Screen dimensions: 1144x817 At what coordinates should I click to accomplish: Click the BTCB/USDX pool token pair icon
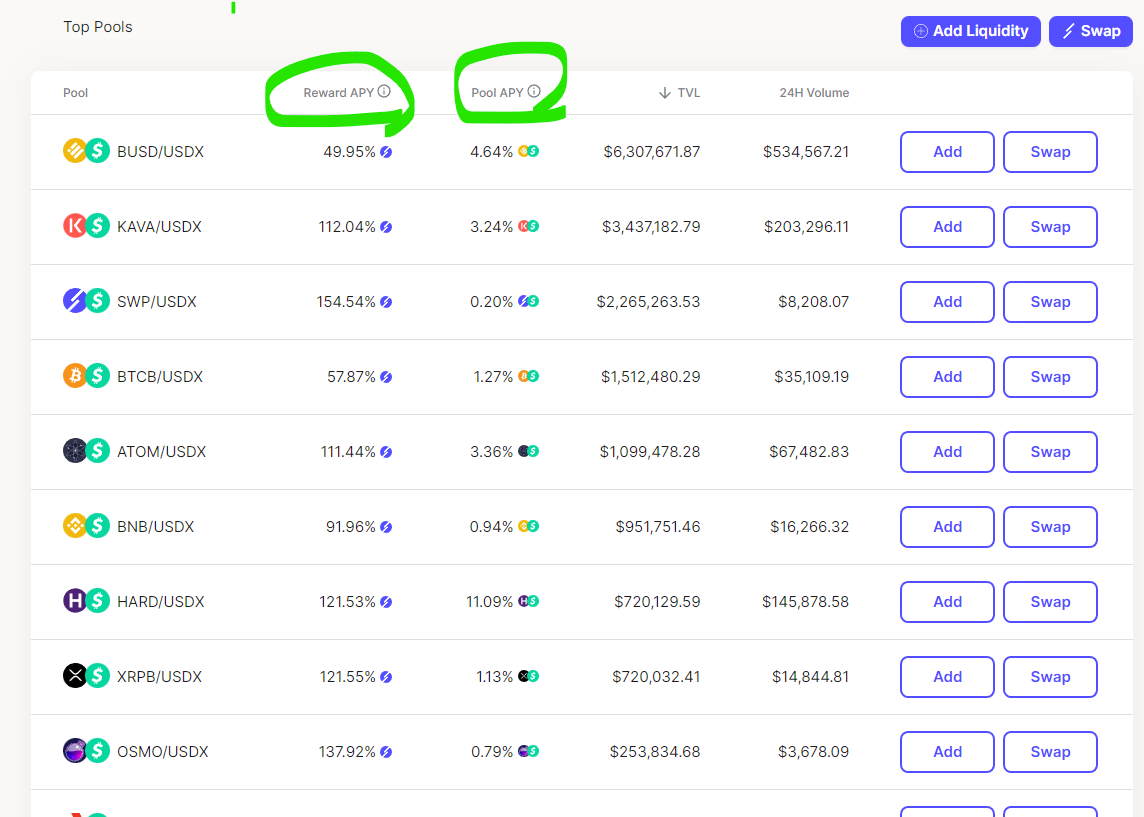pos(86,376)
